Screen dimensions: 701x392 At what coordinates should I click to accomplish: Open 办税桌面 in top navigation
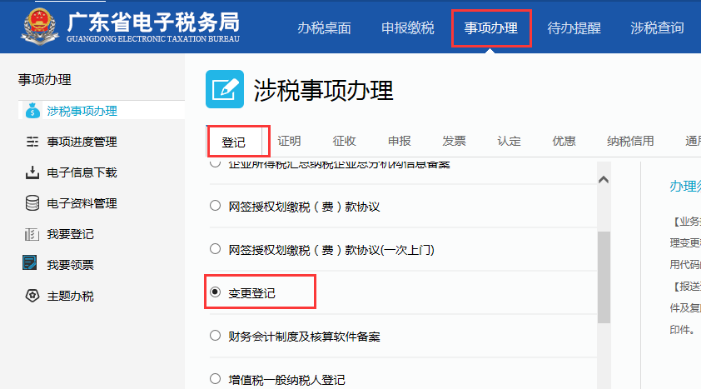(324, 28)
